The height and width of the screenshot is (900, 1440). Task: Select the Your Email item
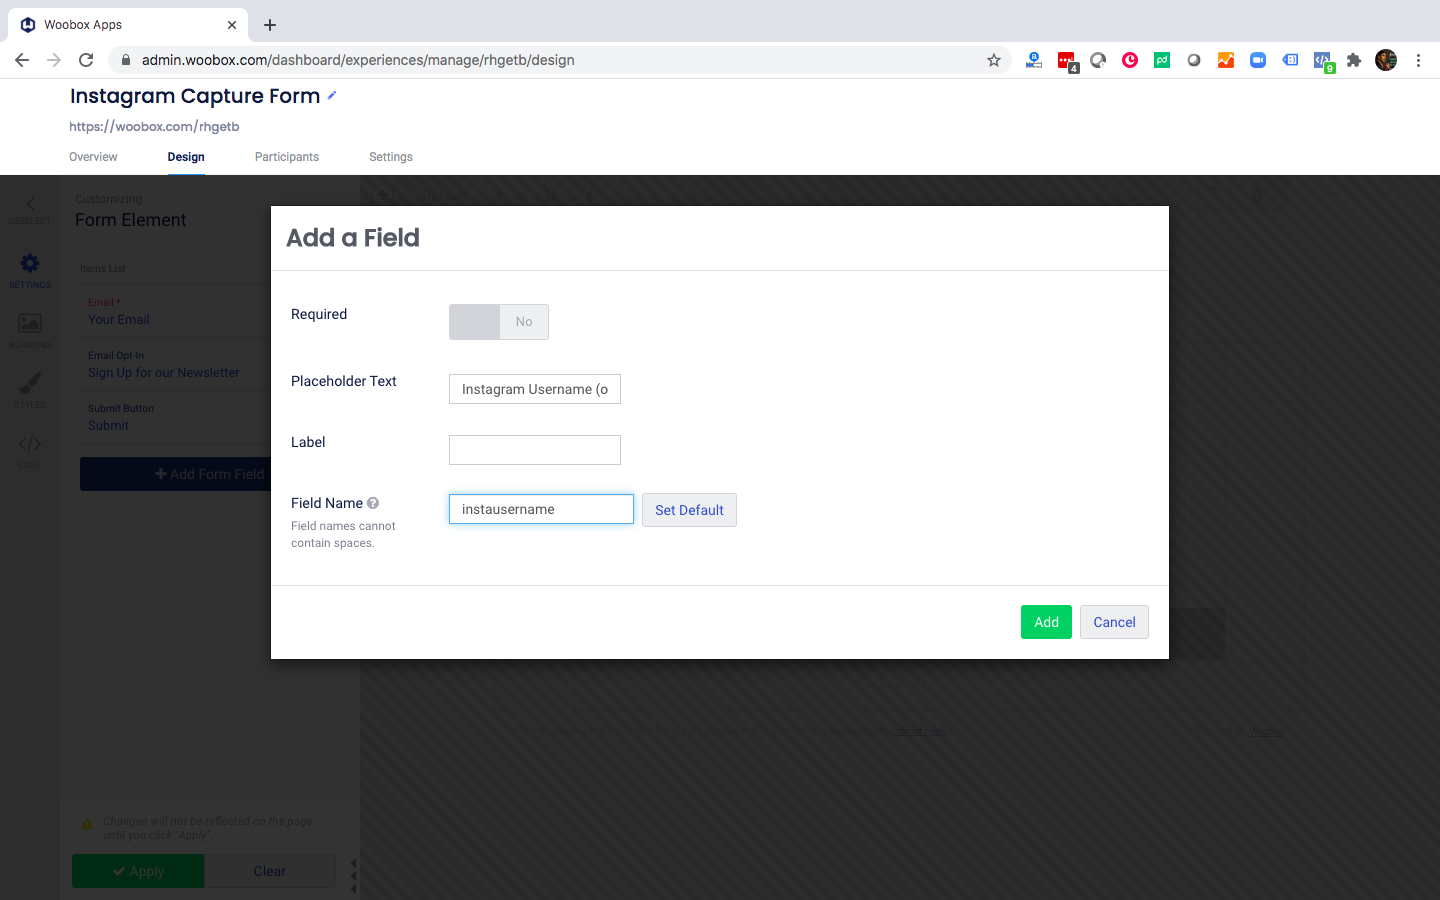119,320
